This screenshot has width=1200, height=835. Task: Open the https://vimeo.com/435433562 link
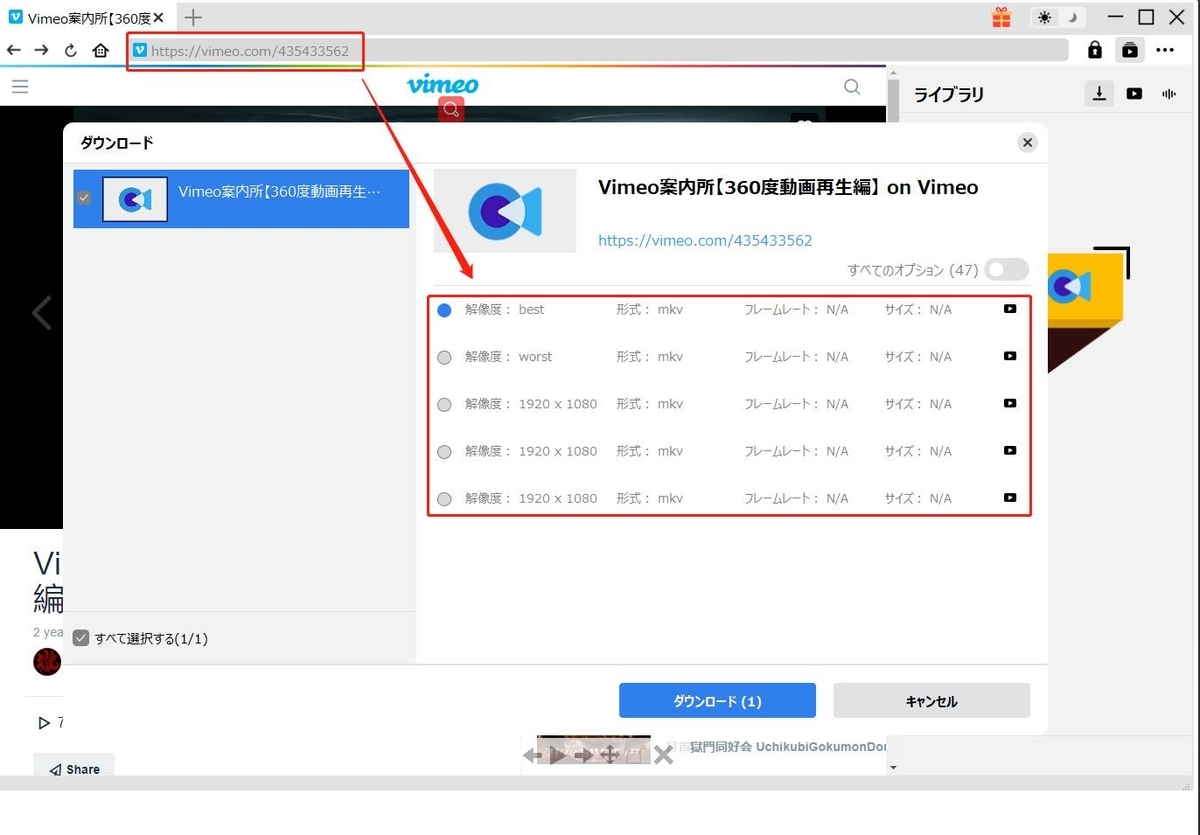(x=705, y=240)
